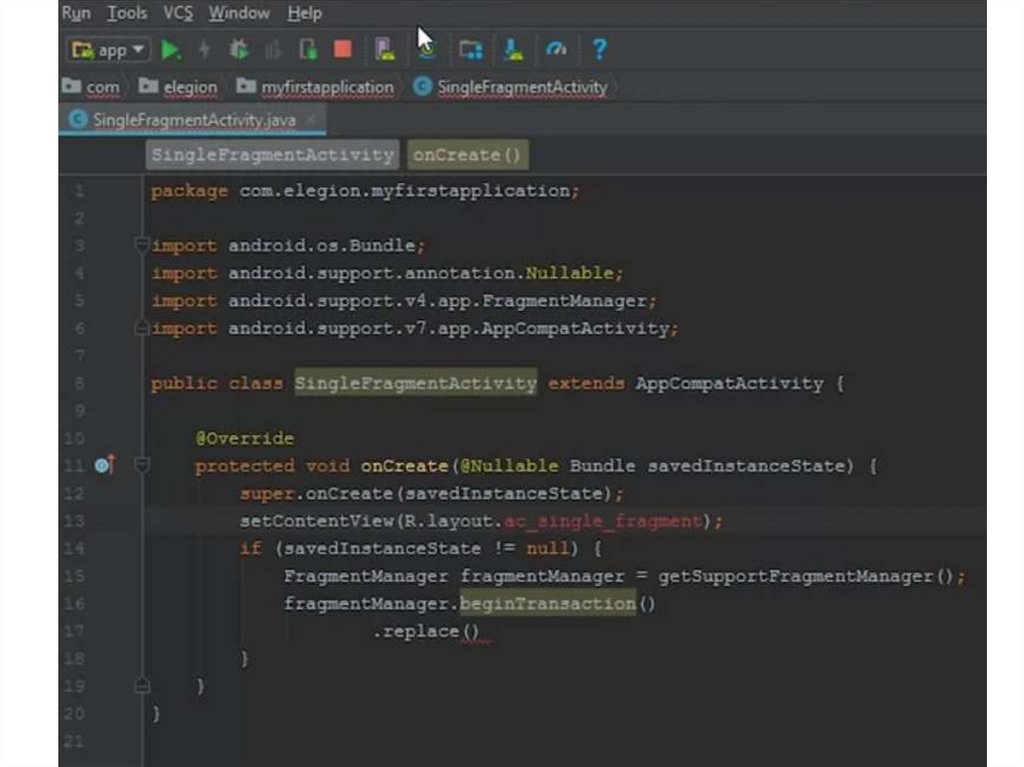Open the Project Structure icon
The height and width of the screenshot is (767, 1024).
tap(470, 49)
